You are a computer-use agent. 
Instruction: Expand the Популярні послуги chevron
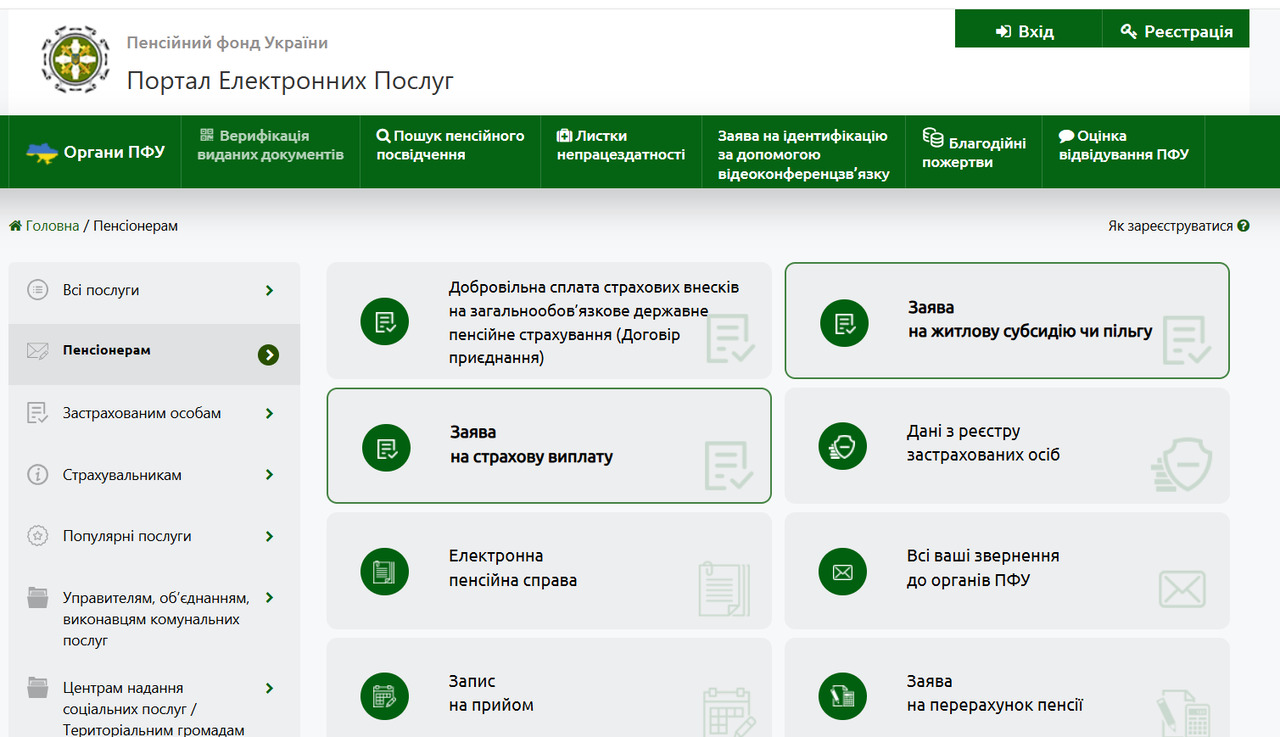click(269, 536)
